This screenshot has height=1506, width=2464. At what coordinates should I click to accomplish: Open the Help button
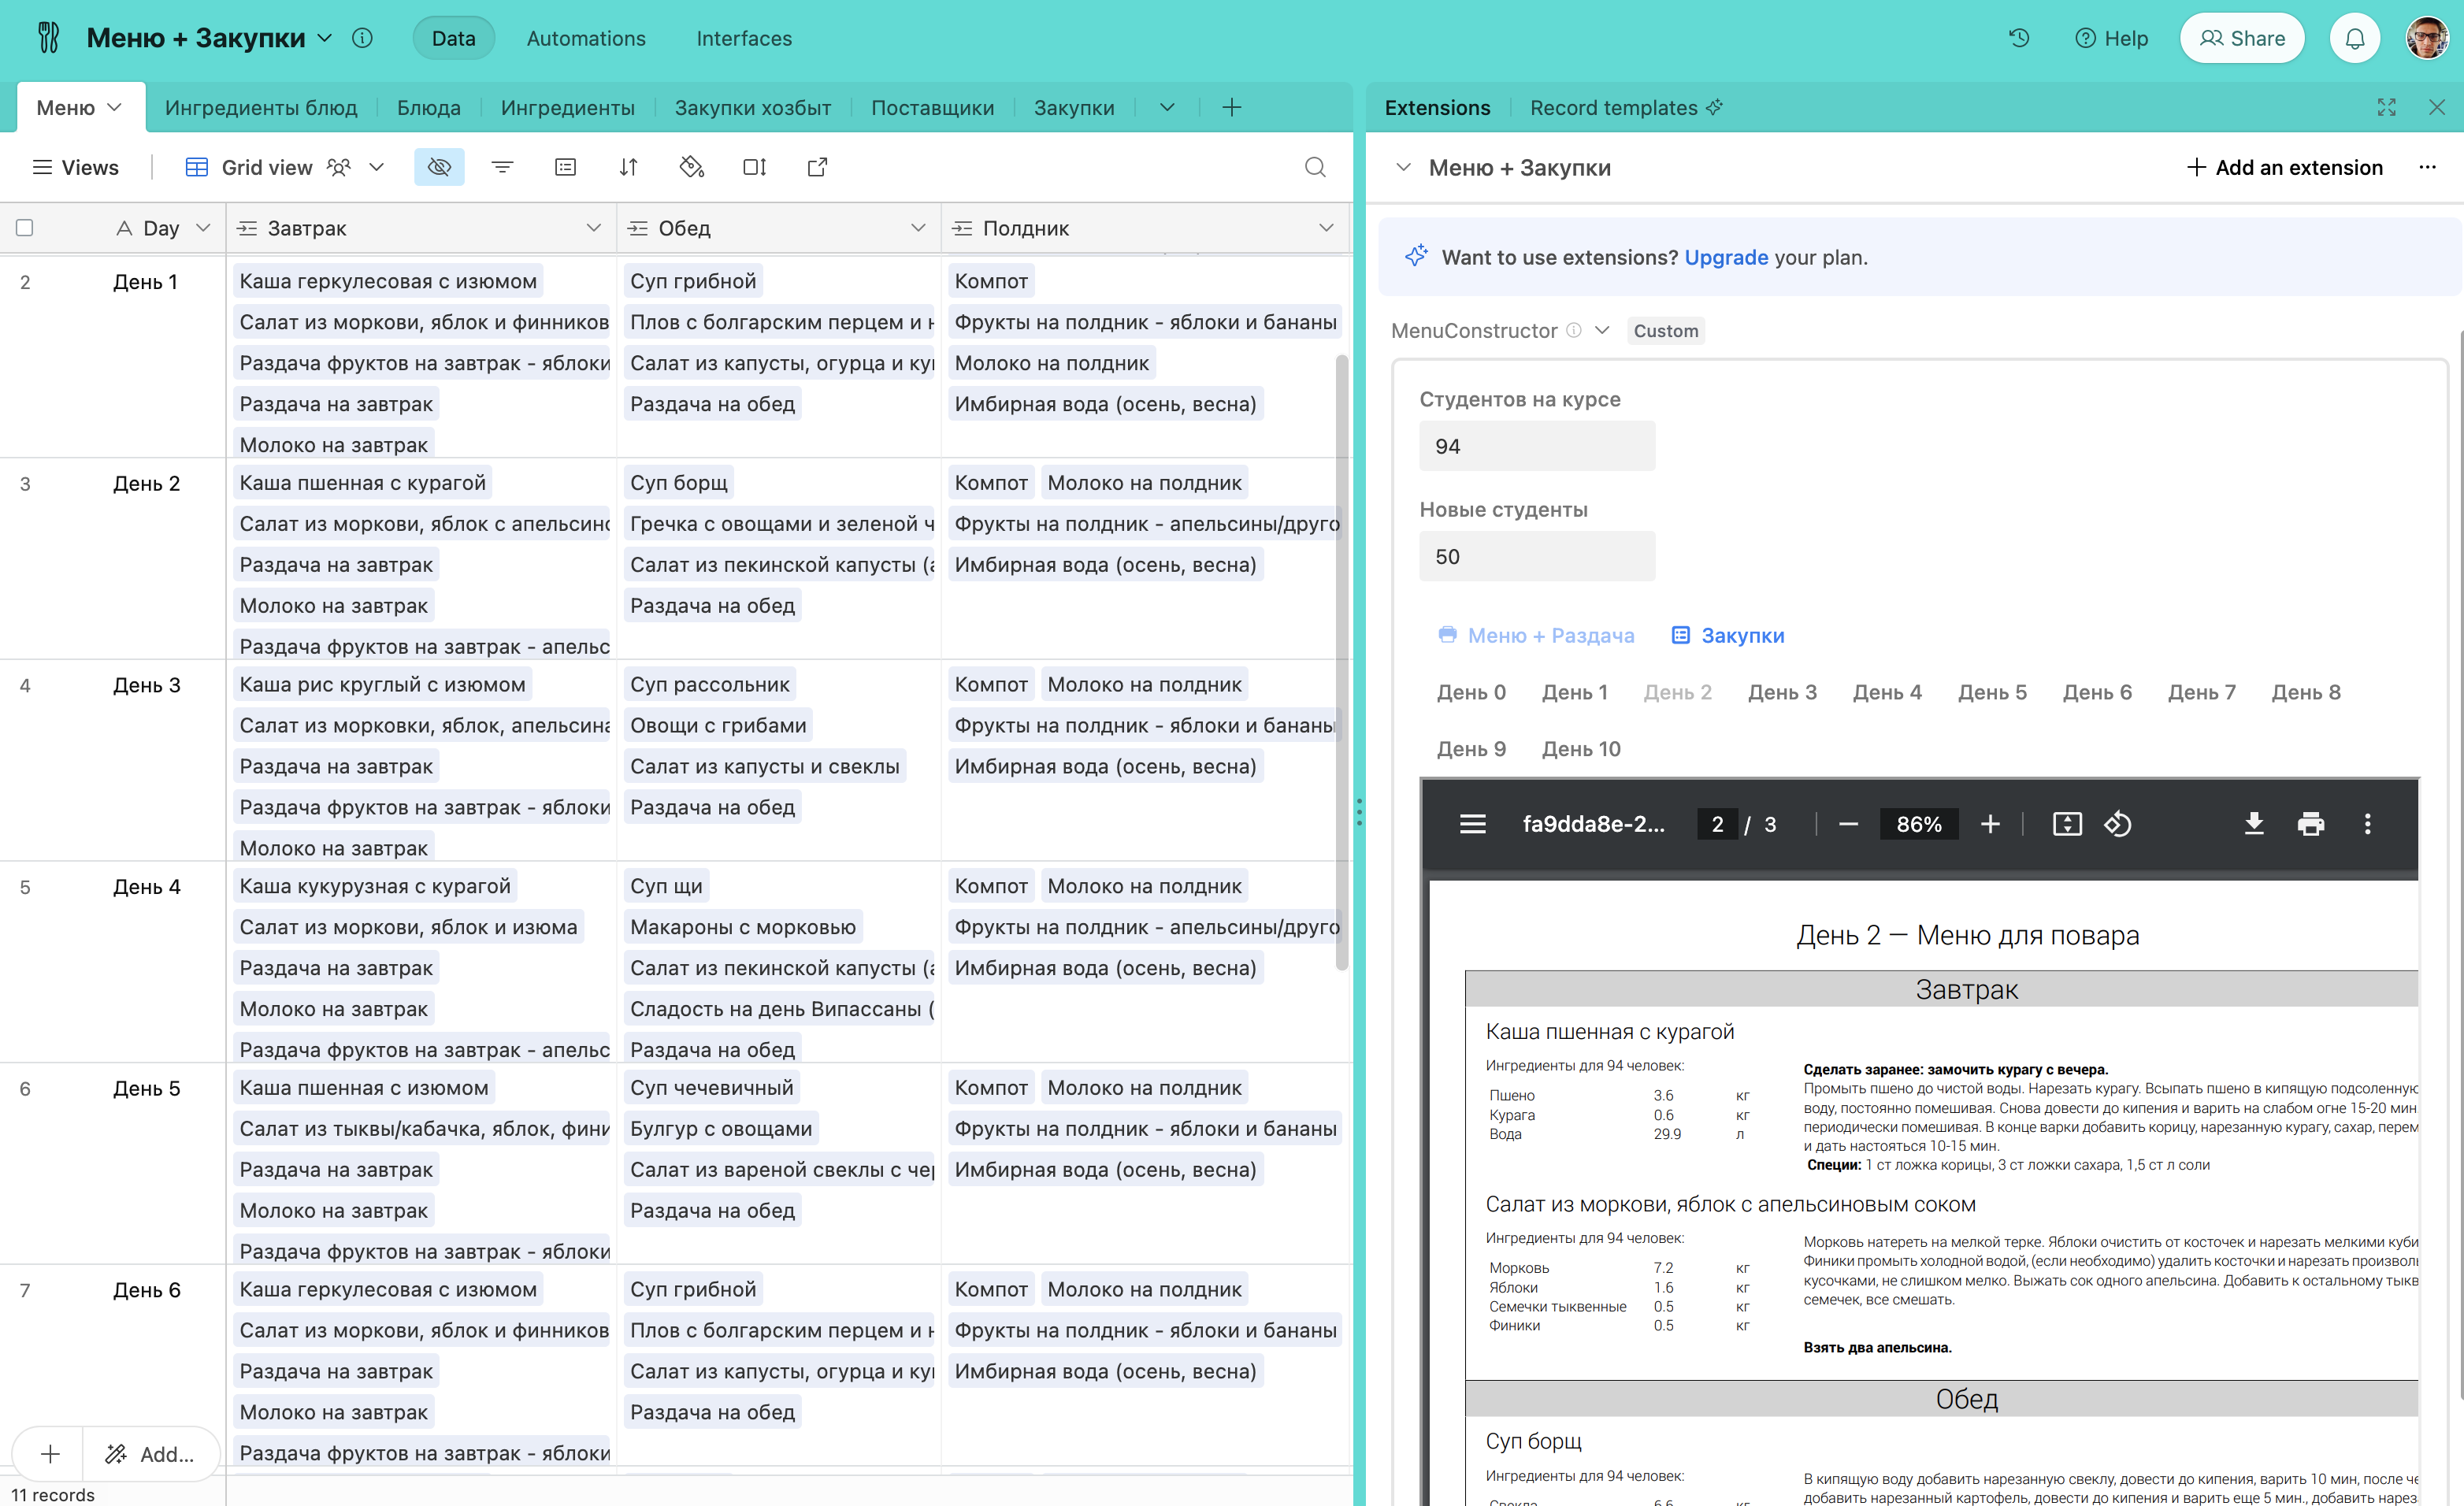click(x=2111, y=38)
